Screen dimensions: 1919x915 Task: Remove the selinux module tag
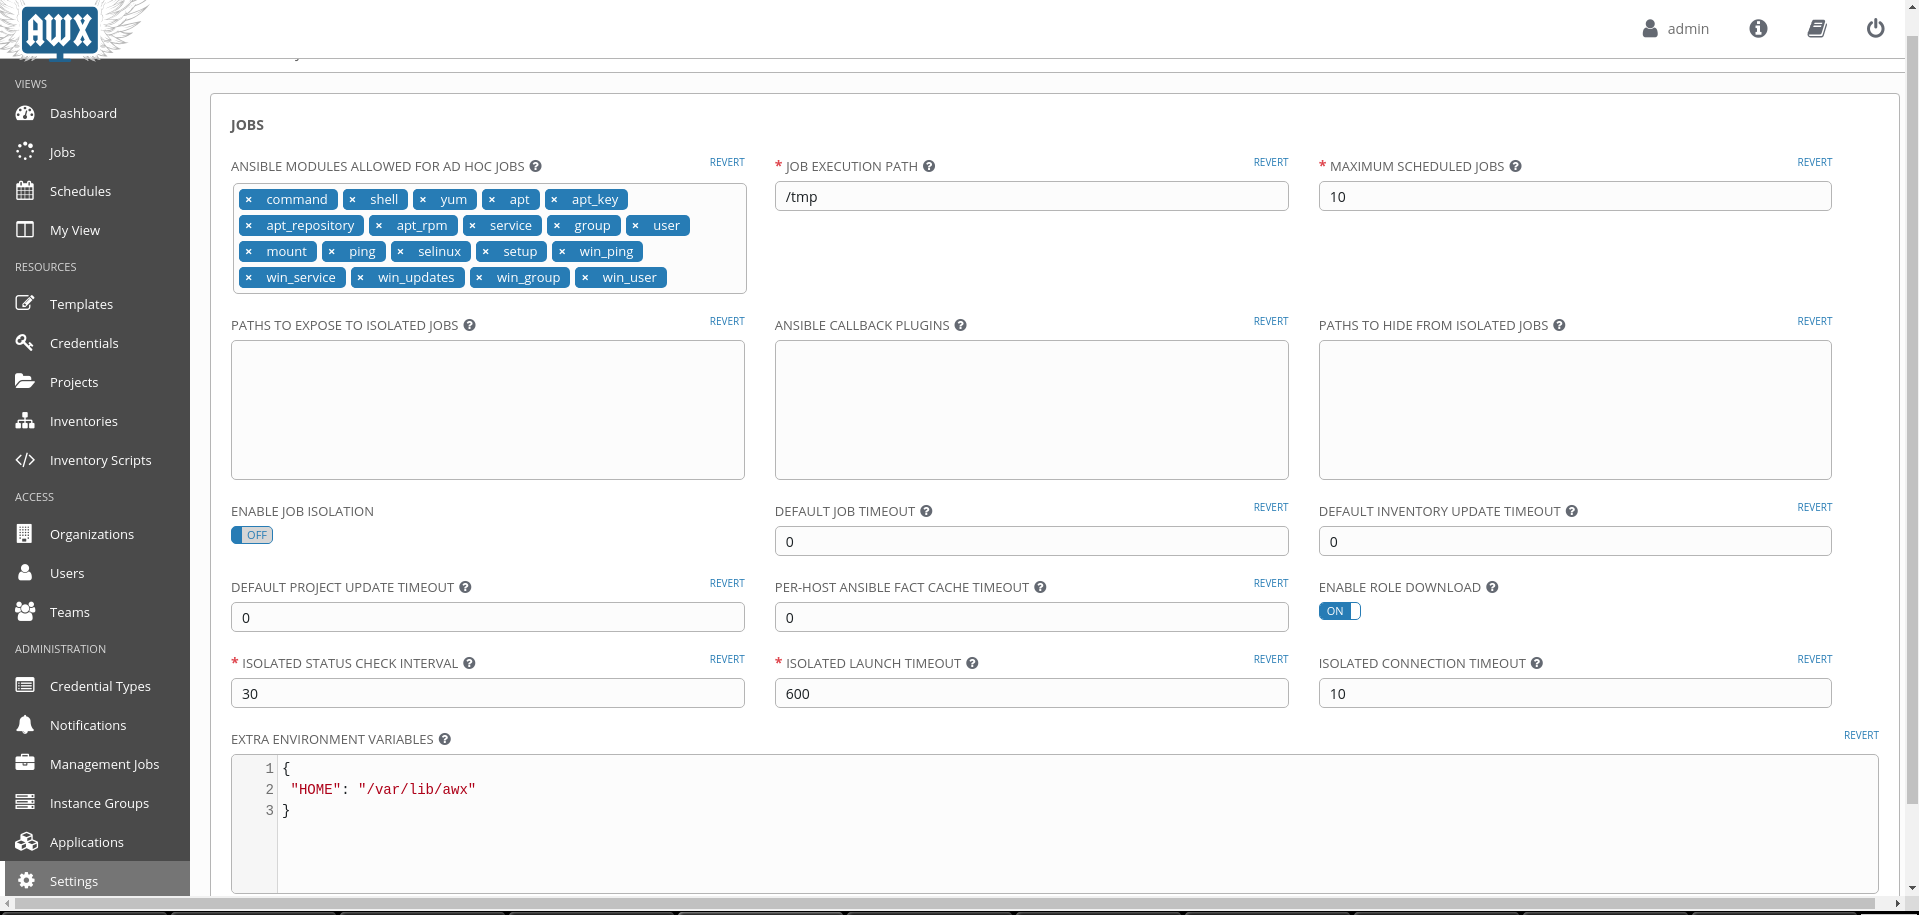tap(400, 252)
